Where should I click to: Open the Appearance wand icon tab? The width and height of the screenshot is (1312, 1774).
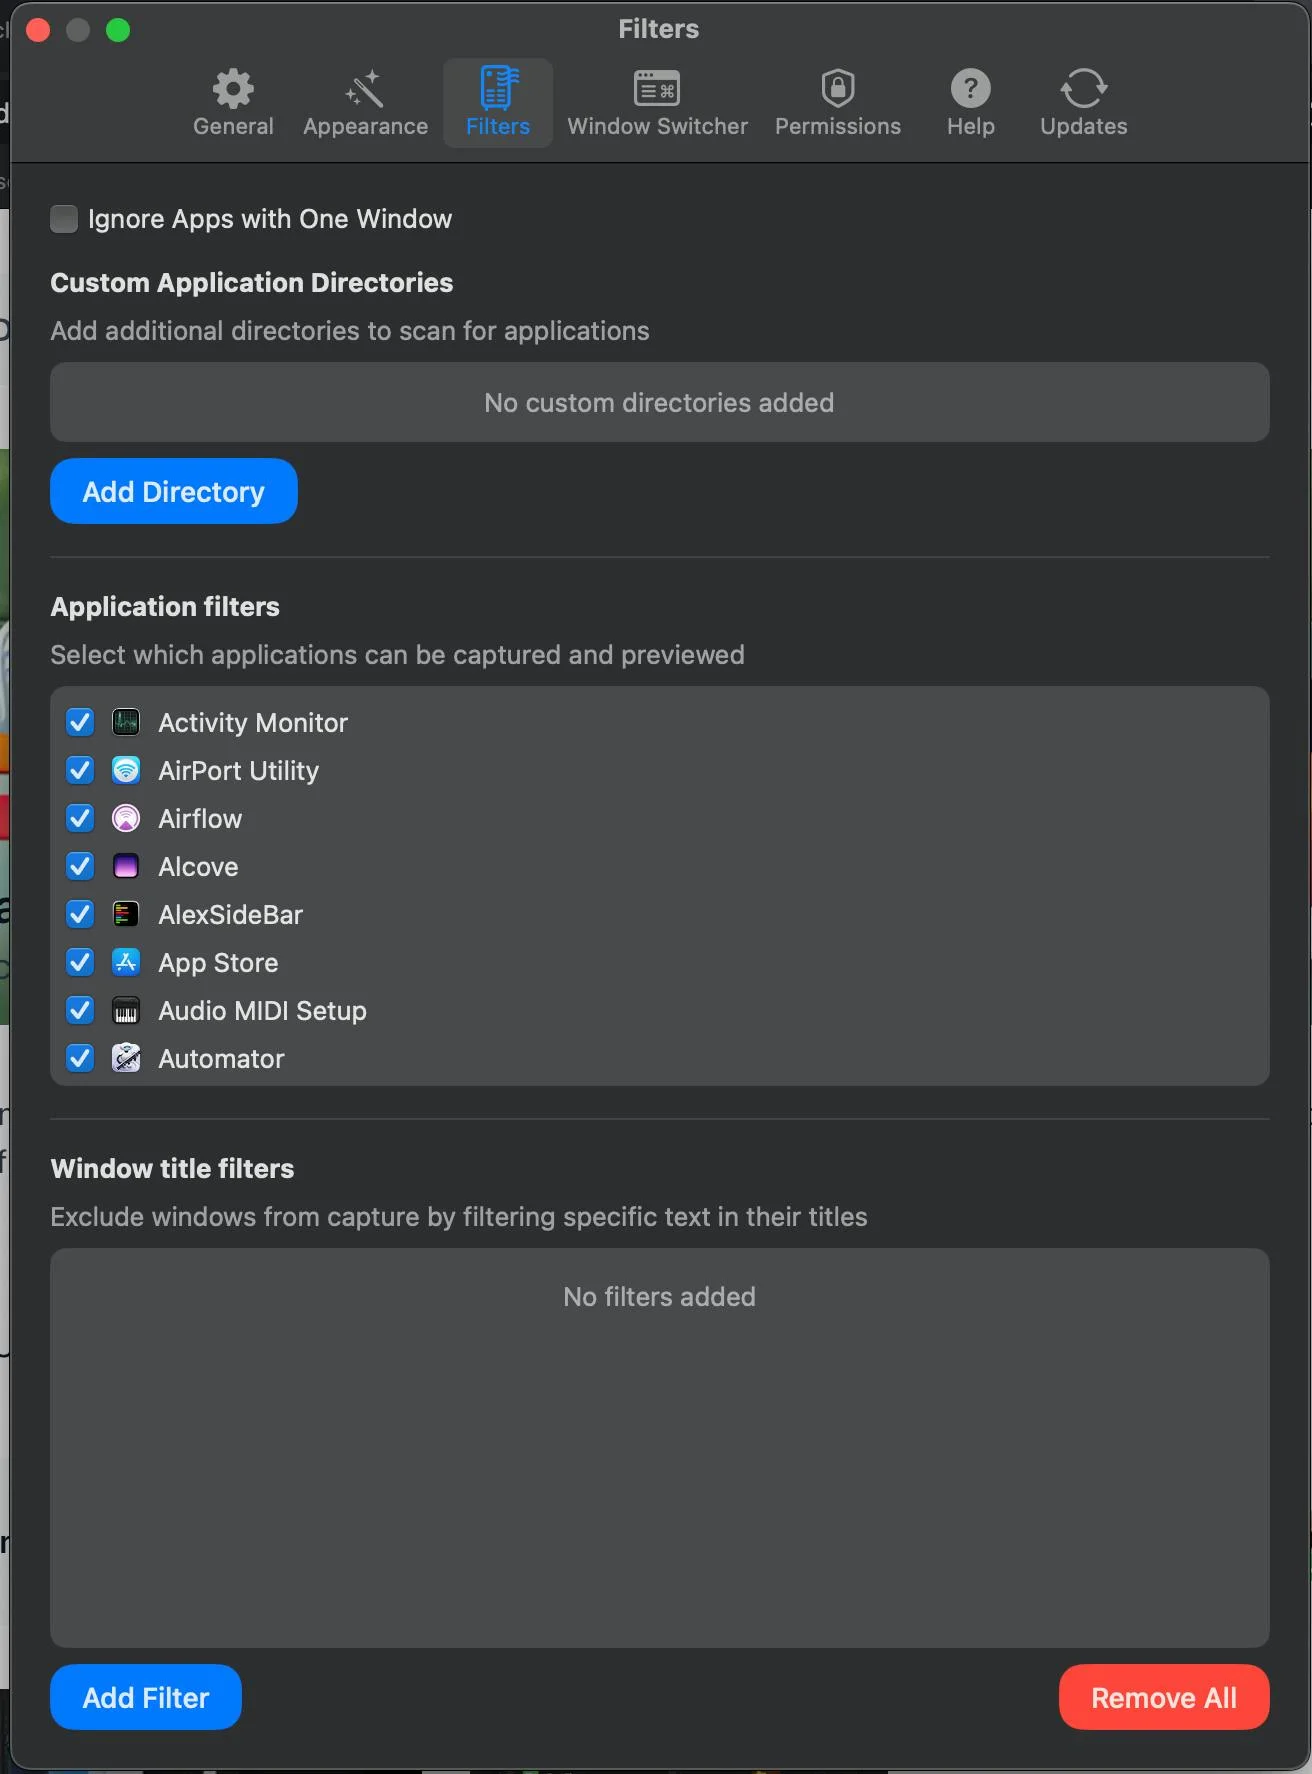(x=365, y=103)
